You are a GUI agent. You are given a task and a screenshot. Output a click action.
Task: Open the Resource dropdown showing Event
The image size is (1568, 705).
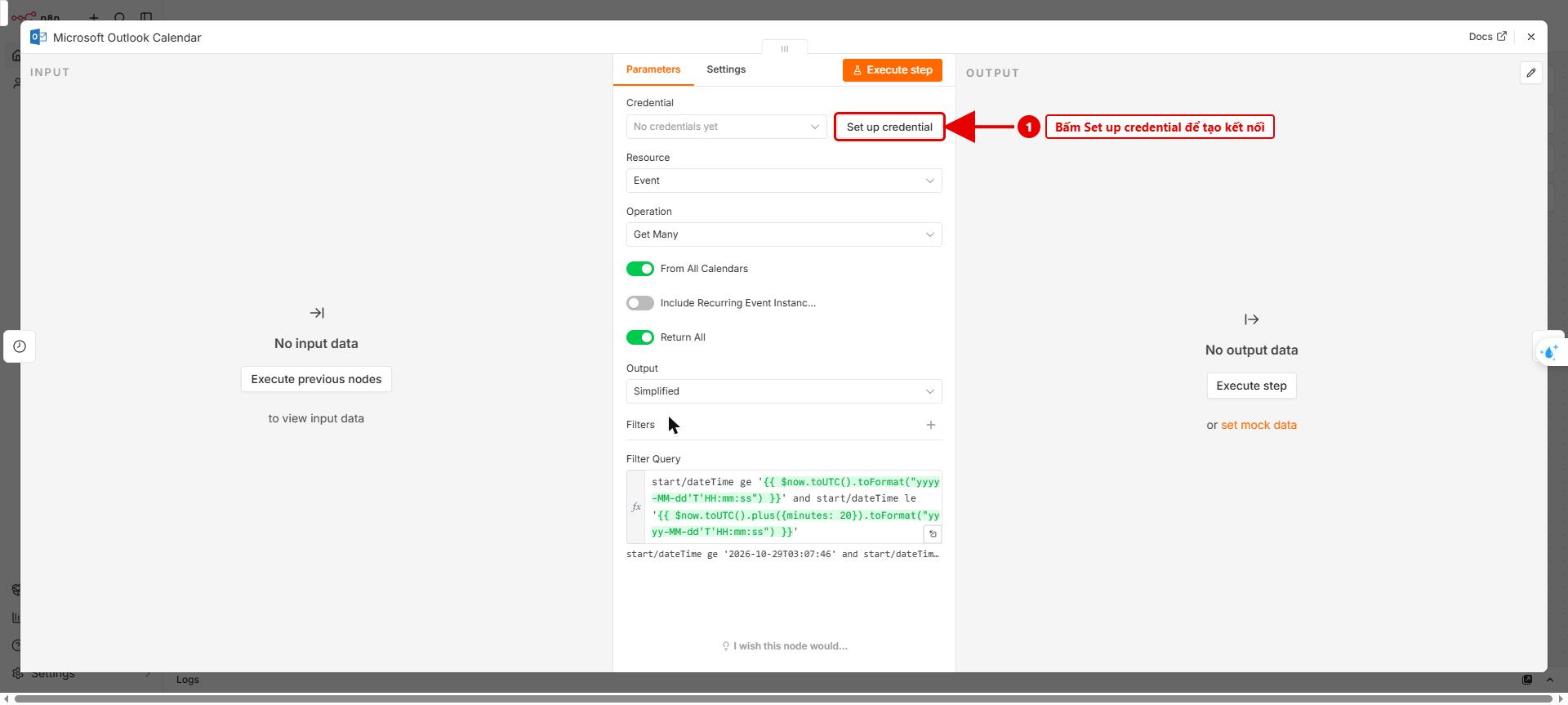point(784,181)
